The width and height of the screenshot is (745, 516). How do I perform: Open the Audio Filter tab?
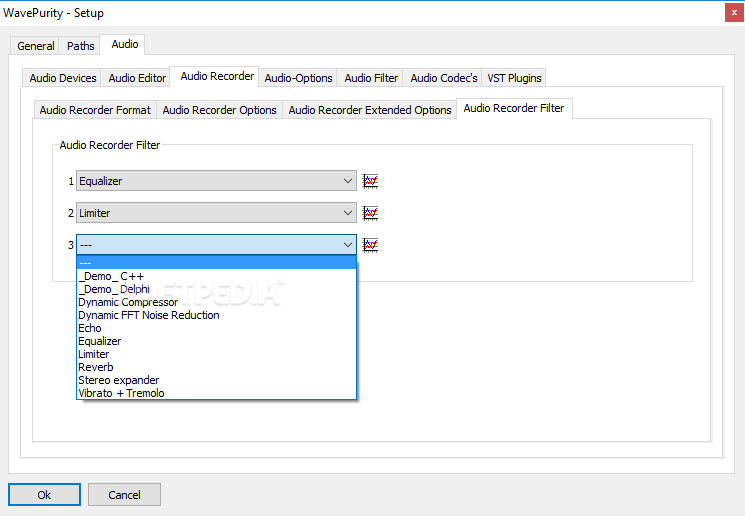[x=371, y=78]
